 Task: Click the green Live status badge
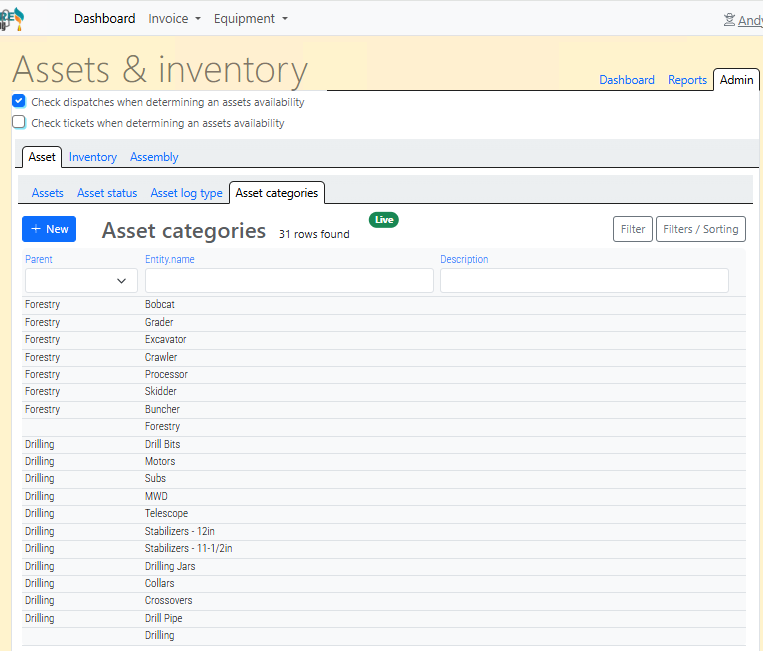(x=384, y=219)
